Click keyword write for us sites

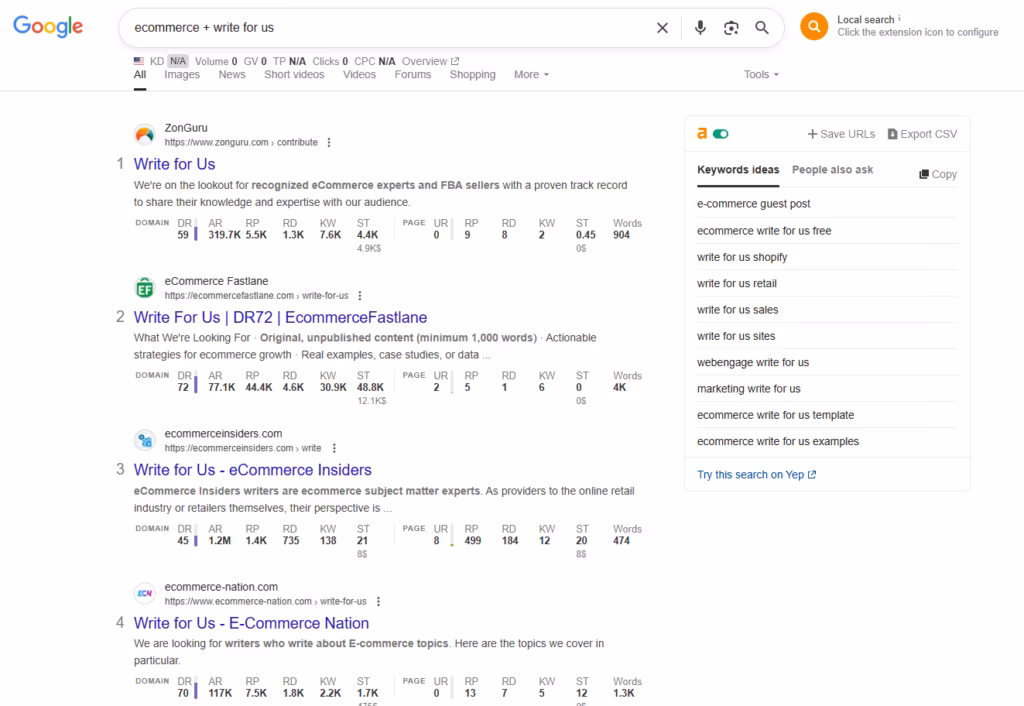(x=735, y=336)
